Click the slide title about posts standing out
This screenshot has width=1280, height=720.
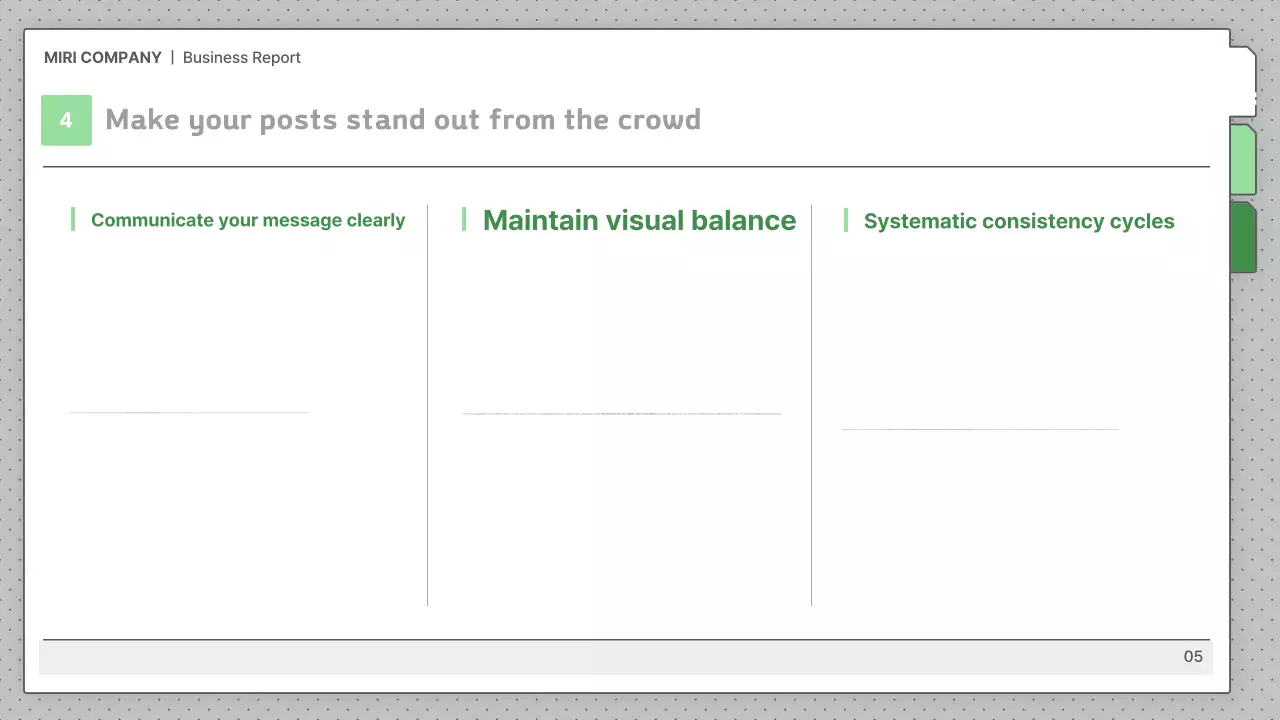(x=402, y=120)
